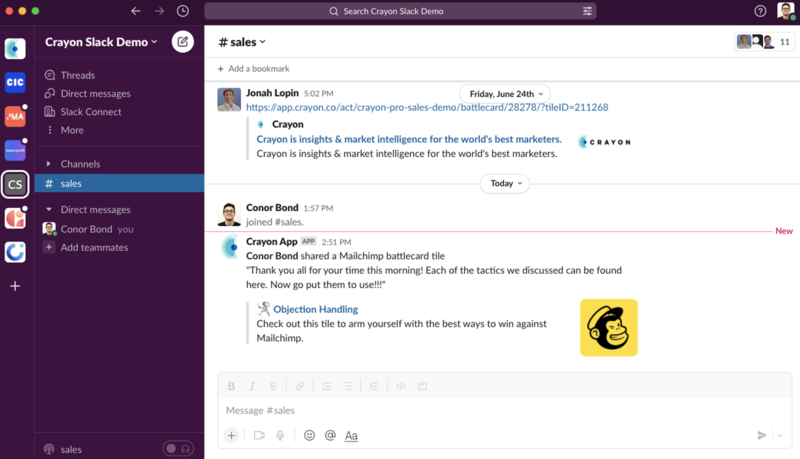Click the compose new message icon
The width and height of the screenshot is (800, 459).
(182, 41)
